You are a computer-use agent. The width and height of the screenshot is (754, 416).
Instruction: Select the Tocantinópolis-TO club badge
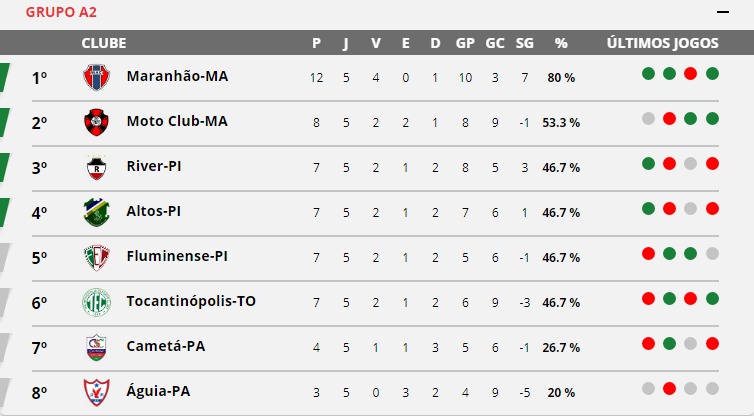pos(97,302)
